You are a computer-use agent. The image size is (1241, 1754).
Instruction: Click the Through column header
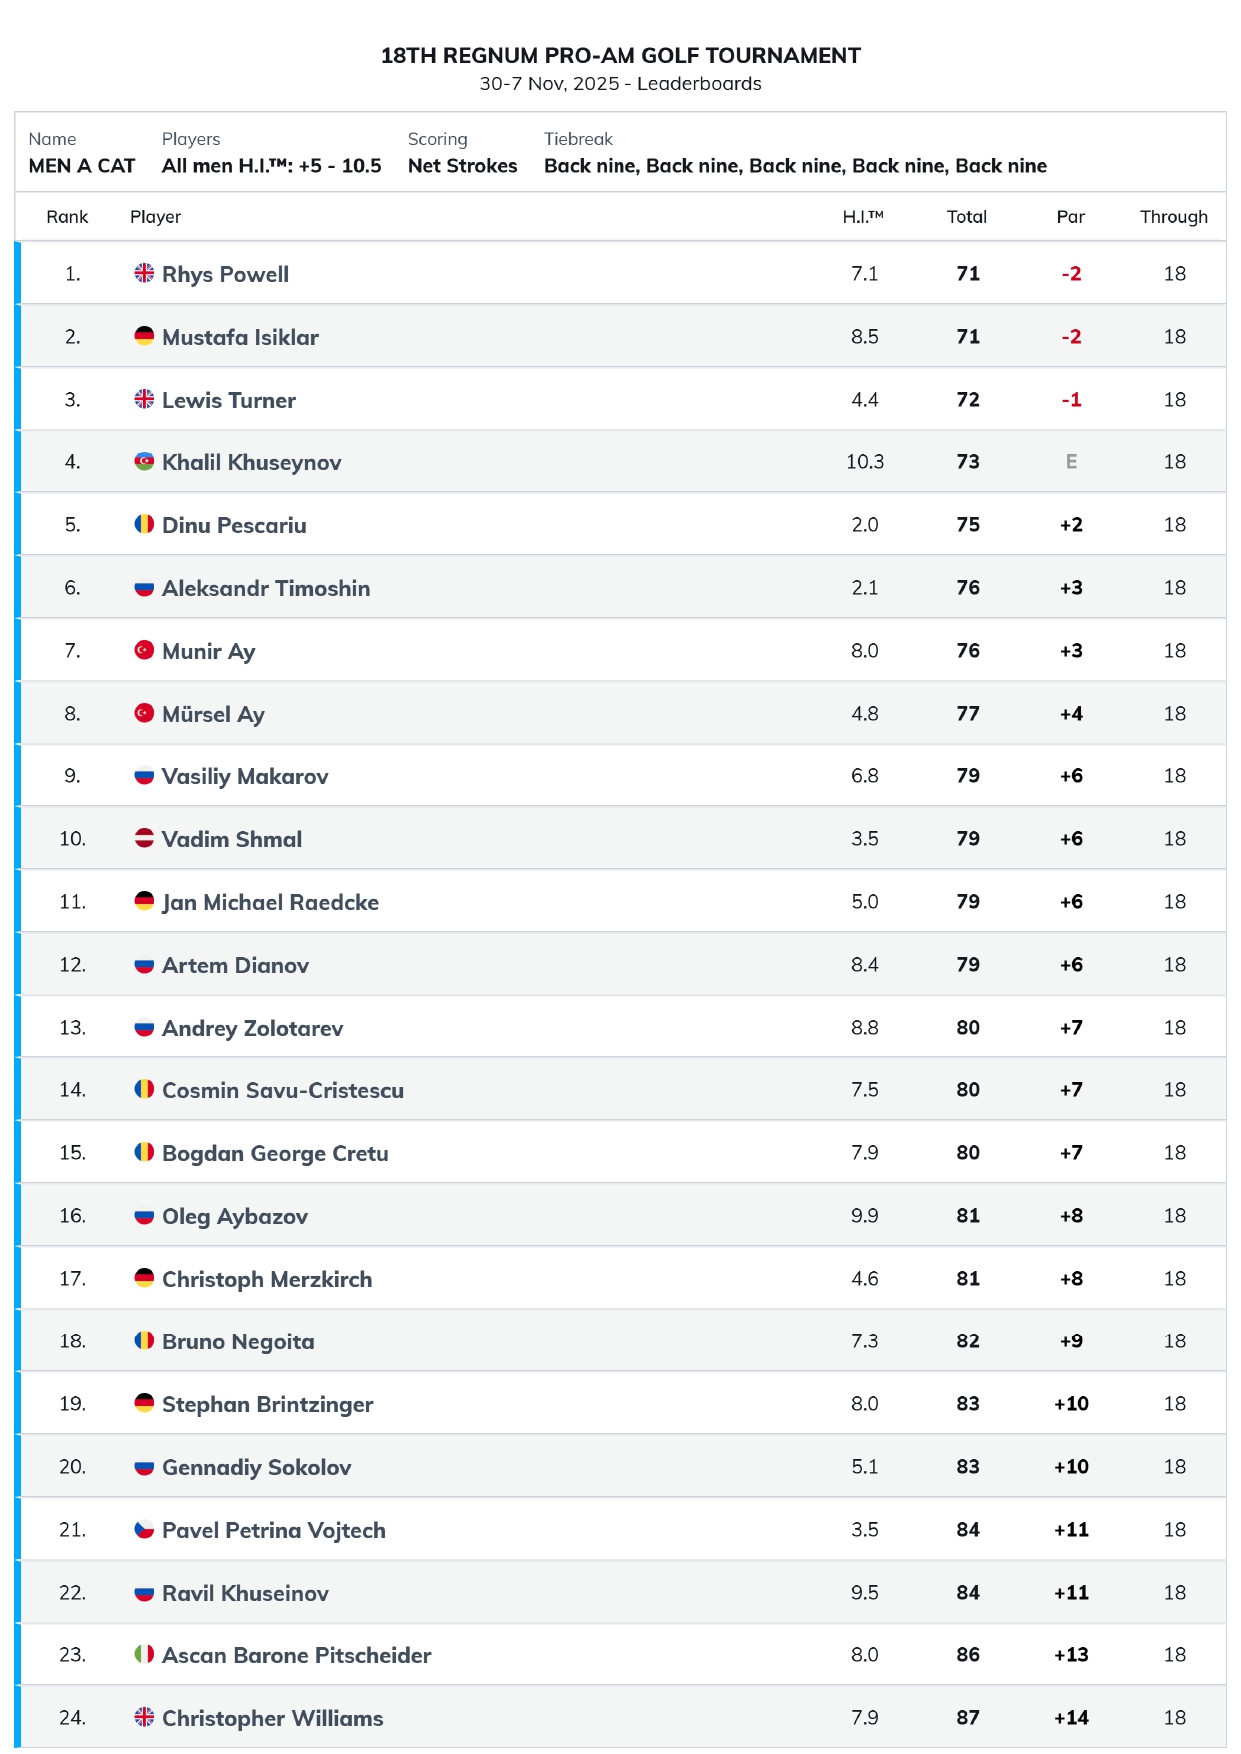point(1174,217)
